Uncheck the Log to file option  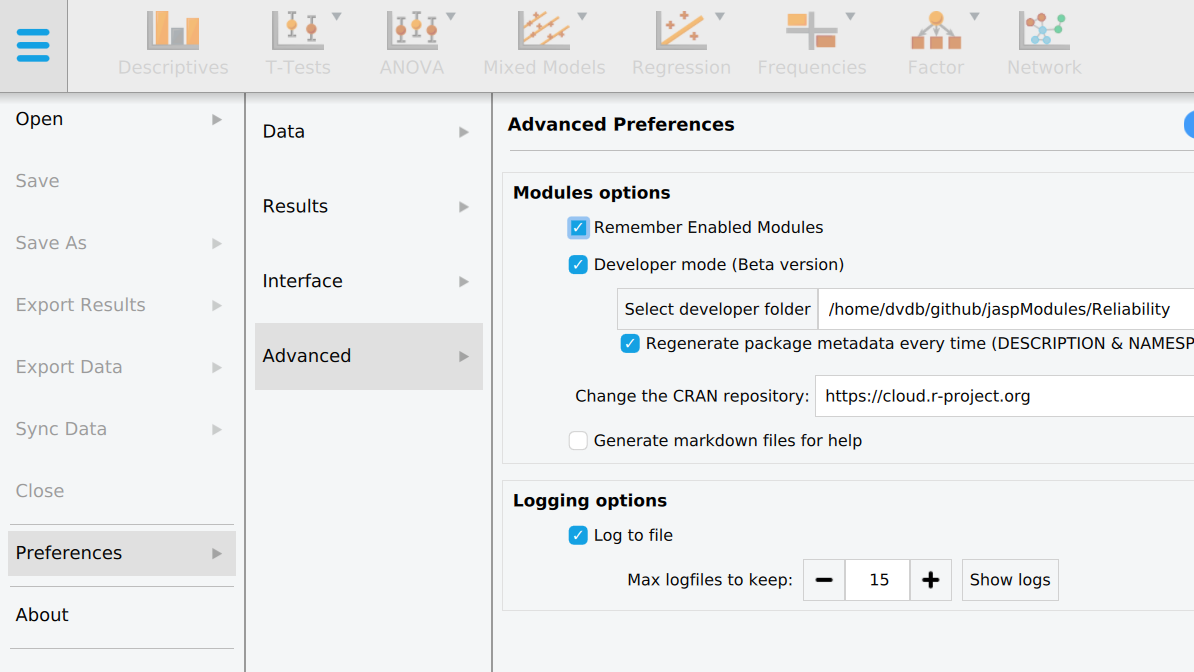tap(578, 536)
